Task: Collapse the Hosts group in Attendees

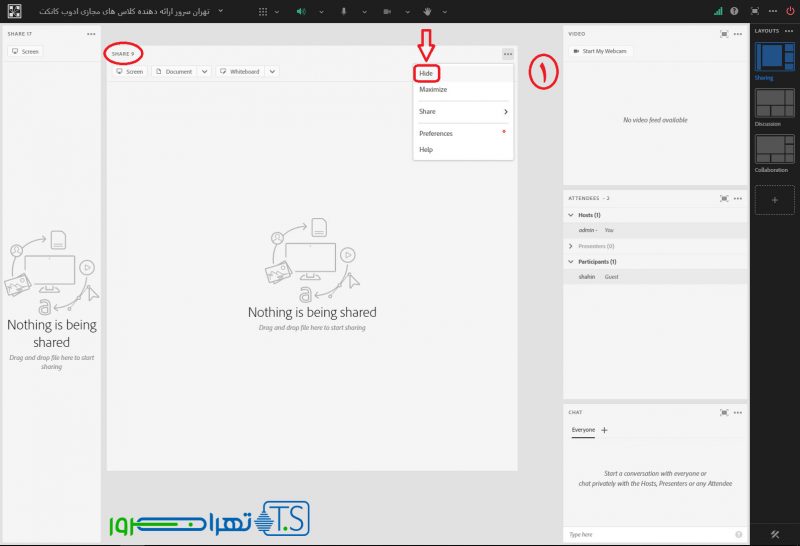Action: 571,215
